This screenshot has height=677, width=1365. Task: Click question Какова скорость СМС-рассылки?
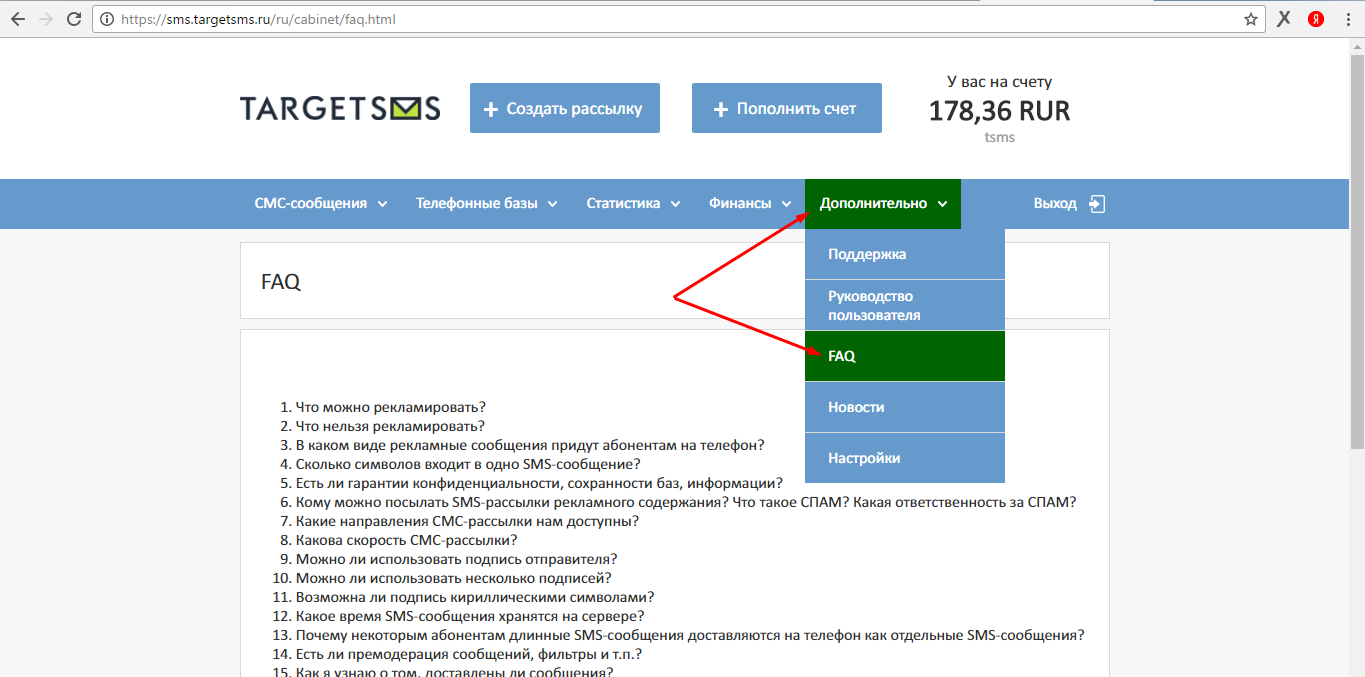tap(406, 540)
